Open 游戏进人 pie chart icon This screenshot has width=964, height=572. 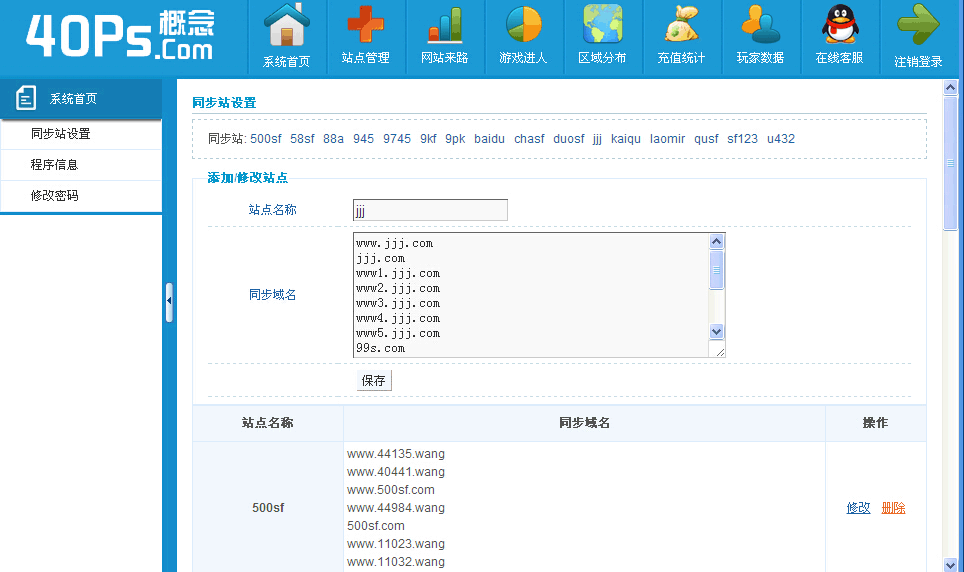click(523, 27)
